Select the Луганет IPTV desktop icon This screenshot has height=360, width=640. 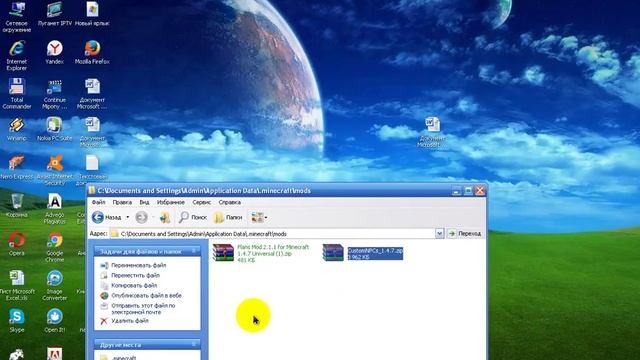(54, 14)
